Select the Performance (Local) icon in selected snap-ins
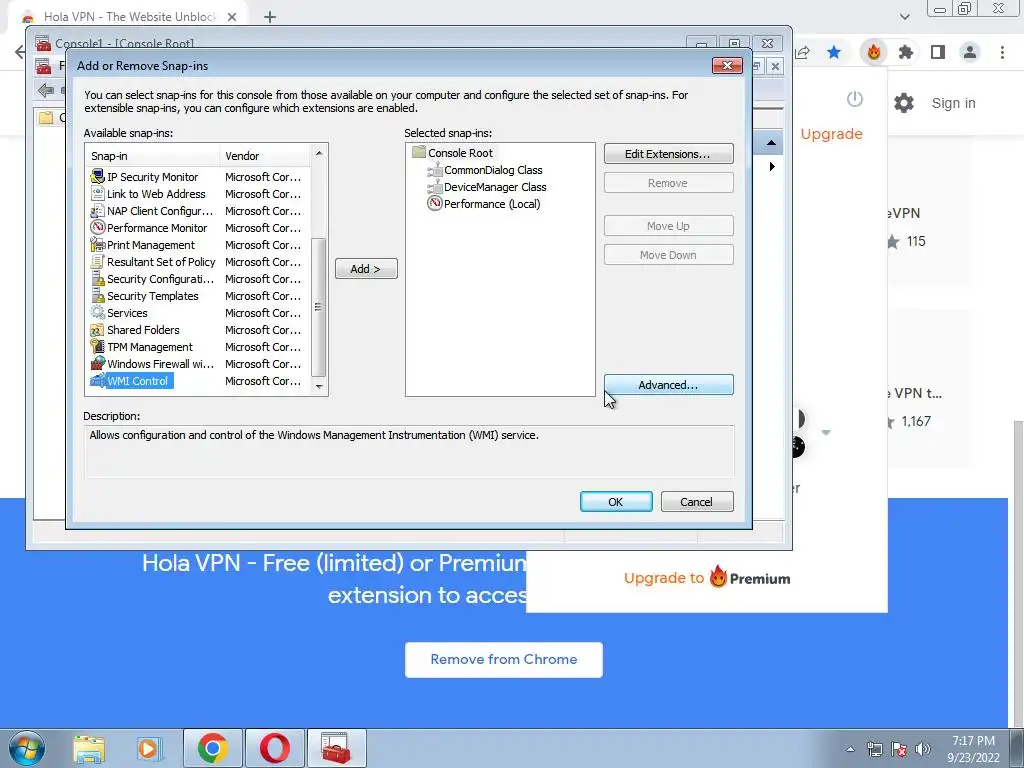 click(434, 204)
